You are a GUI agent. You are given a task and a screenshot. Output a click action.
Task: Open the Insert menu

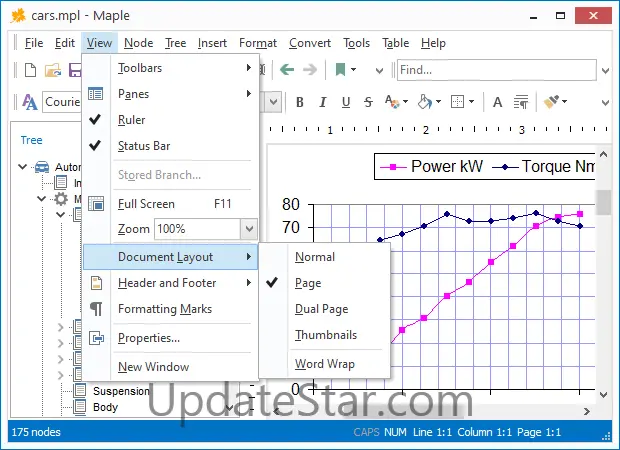coord(212,43)
